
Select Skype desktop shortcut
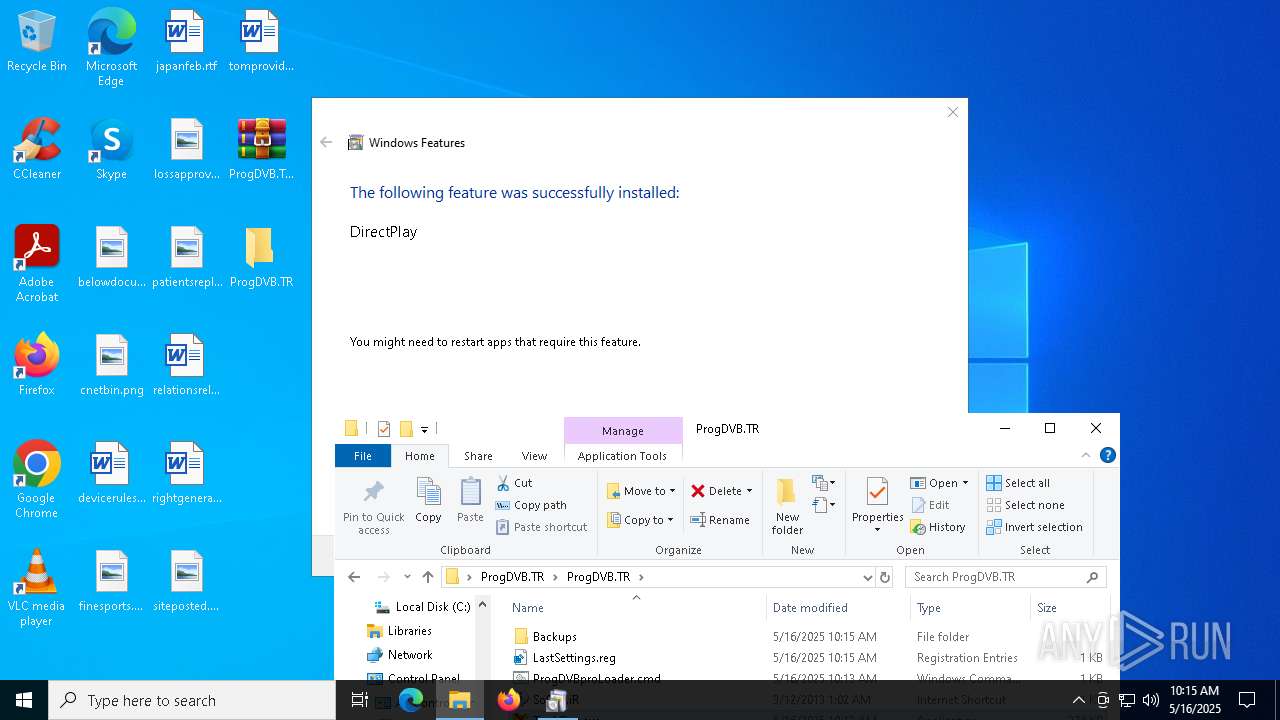pos(111,150)
